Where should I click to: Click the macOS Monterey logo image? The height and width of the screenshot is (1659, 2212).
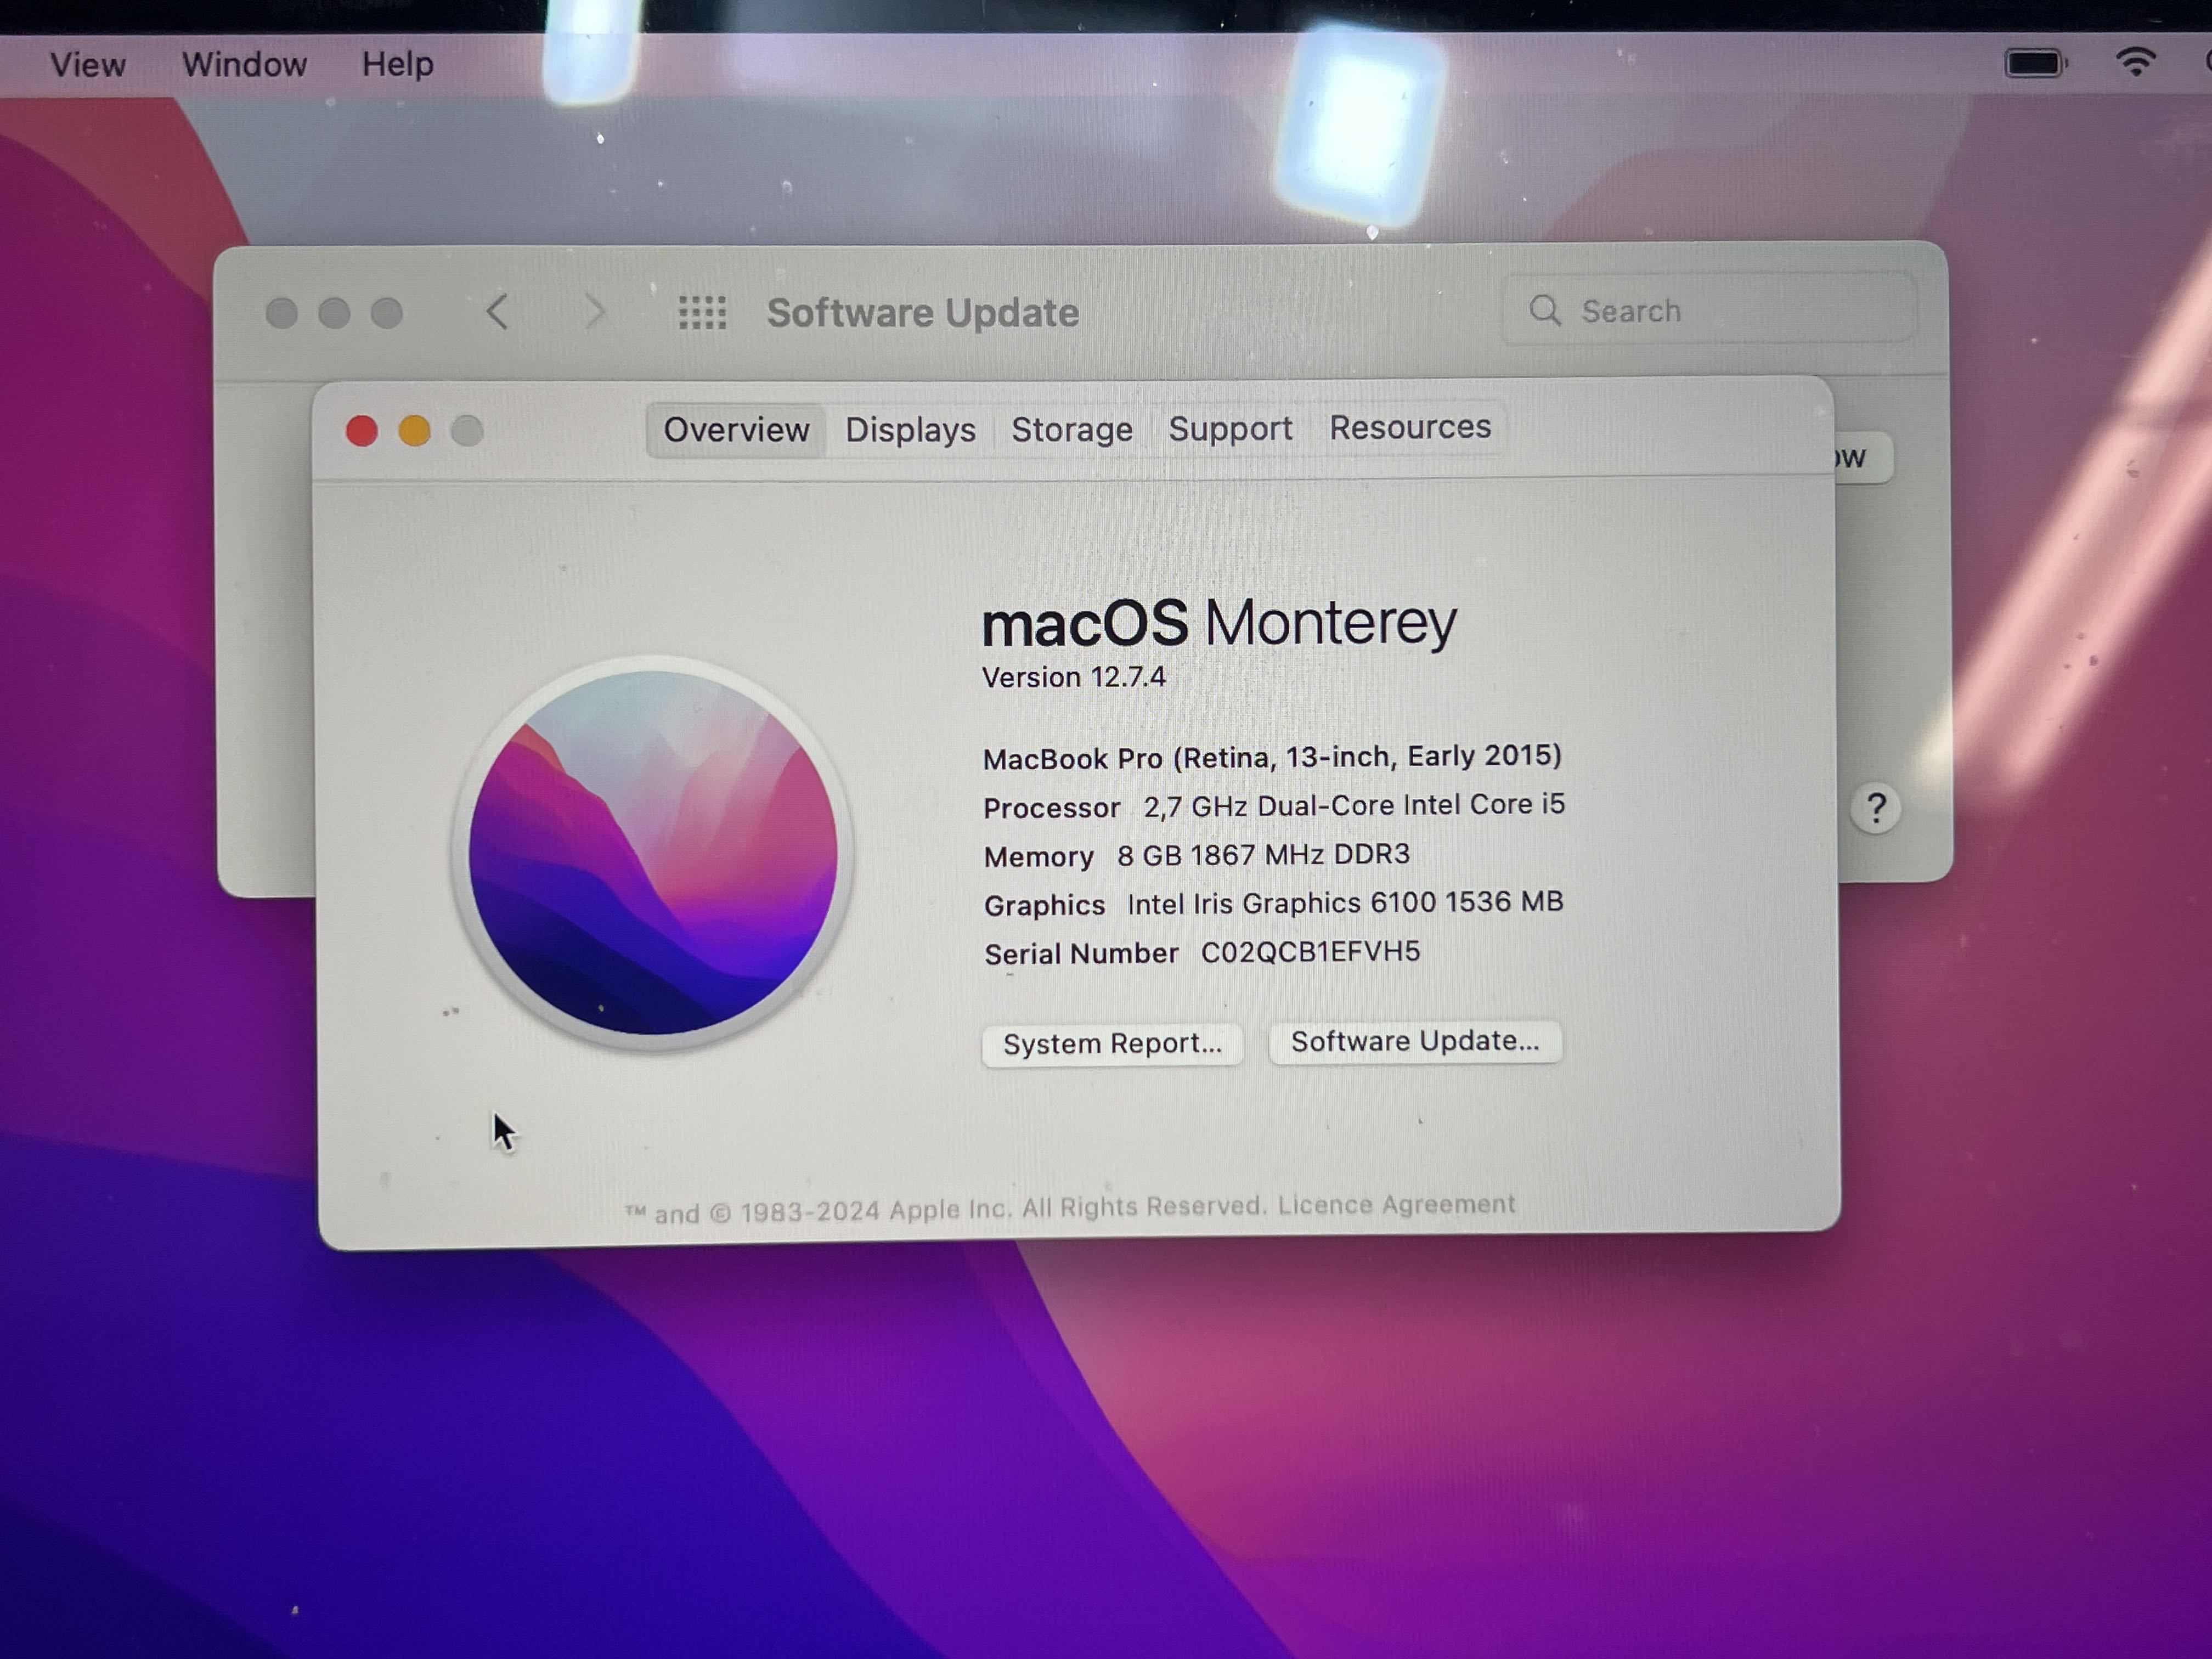(x=652, y=853)
